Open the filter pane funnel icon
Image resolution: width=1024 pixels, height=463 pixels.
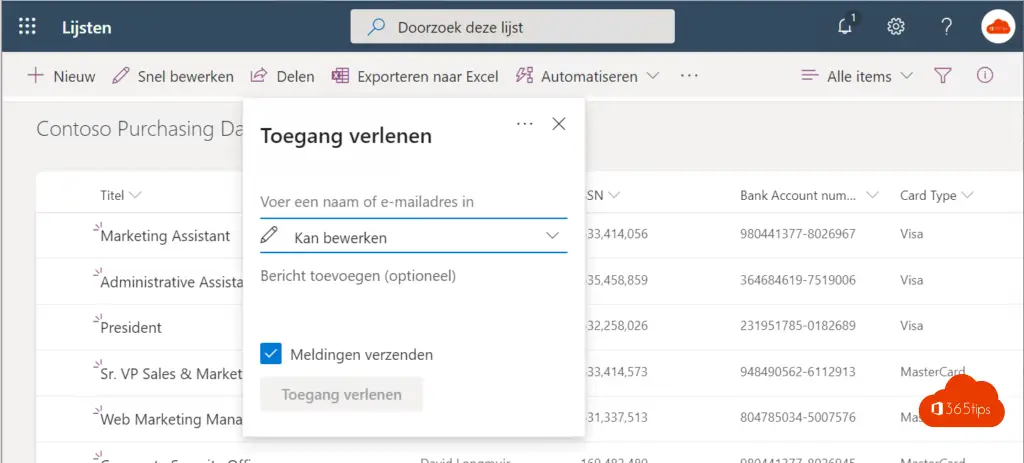pos(941,76)
